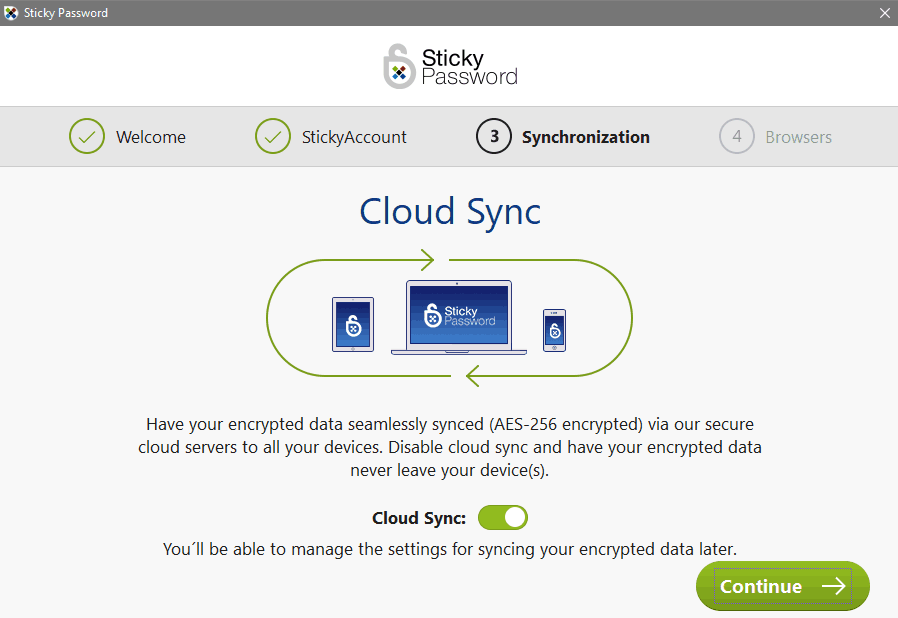Click the Cloud Sync label text
Image resolution: width=898 pixels, height=618 pixels.
click(x=418, y=517)
